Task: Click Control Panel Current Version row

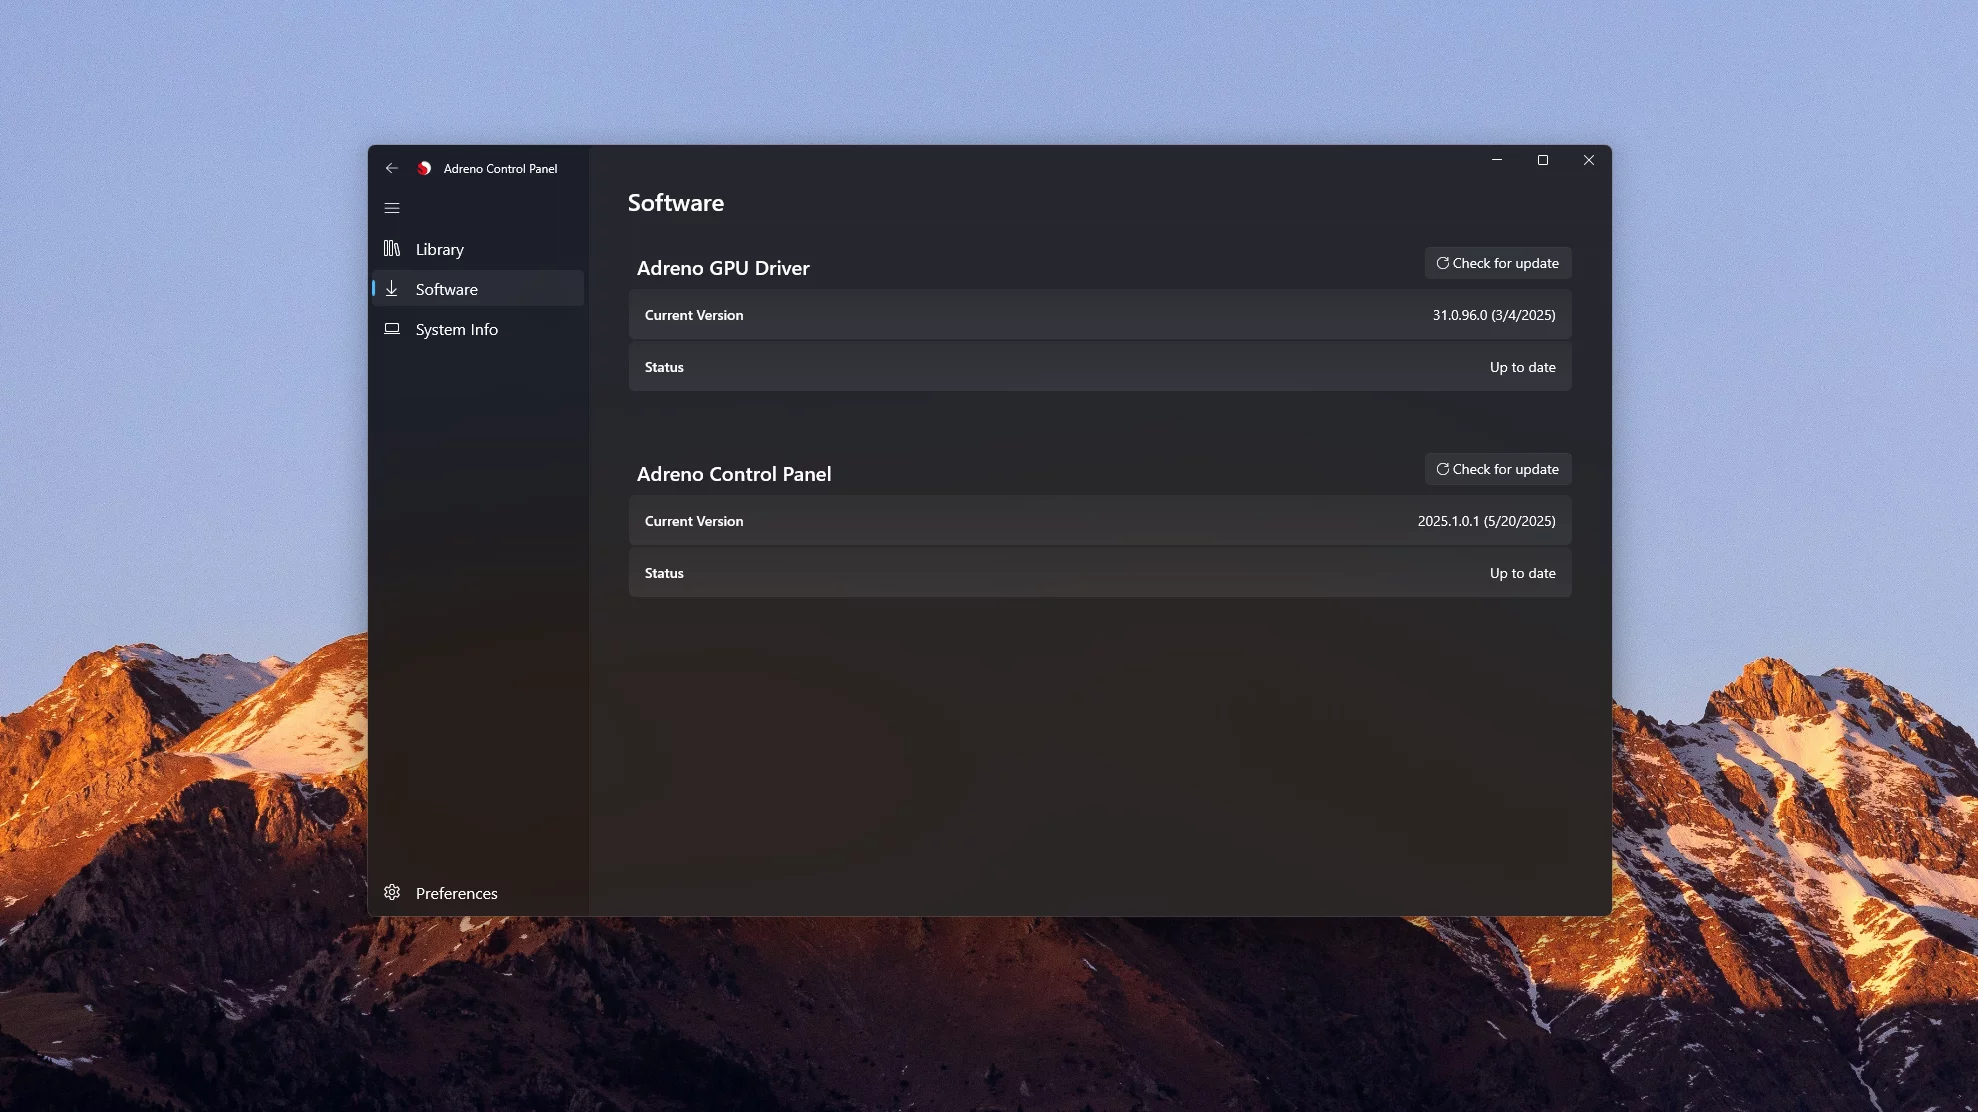Action: pyautogui.click(x=1099, y=521)
